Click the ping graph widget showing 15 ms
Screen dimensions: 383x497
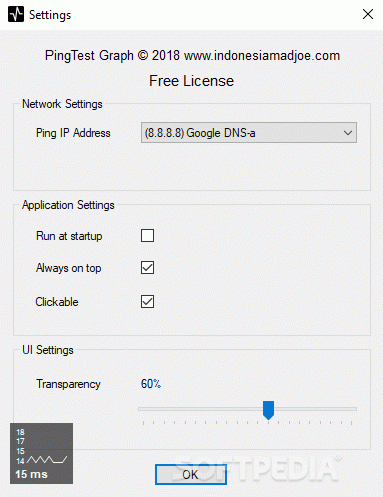click(41, 453)
